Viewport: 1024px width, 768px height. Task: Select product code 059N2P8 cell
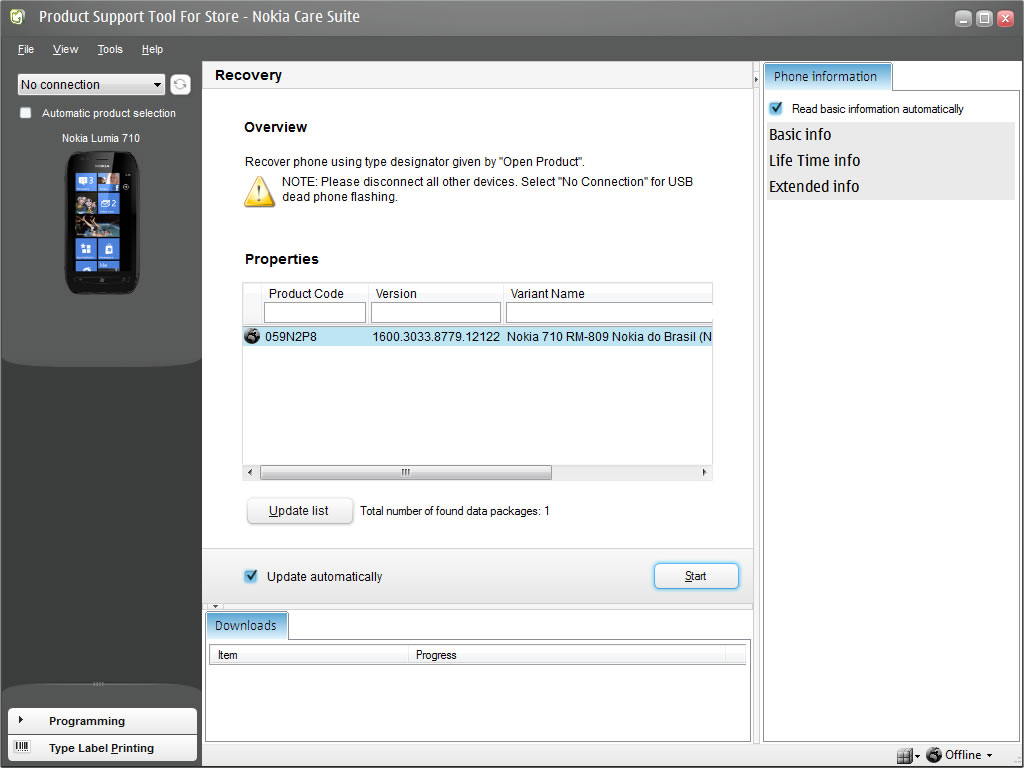coord(315,337)
